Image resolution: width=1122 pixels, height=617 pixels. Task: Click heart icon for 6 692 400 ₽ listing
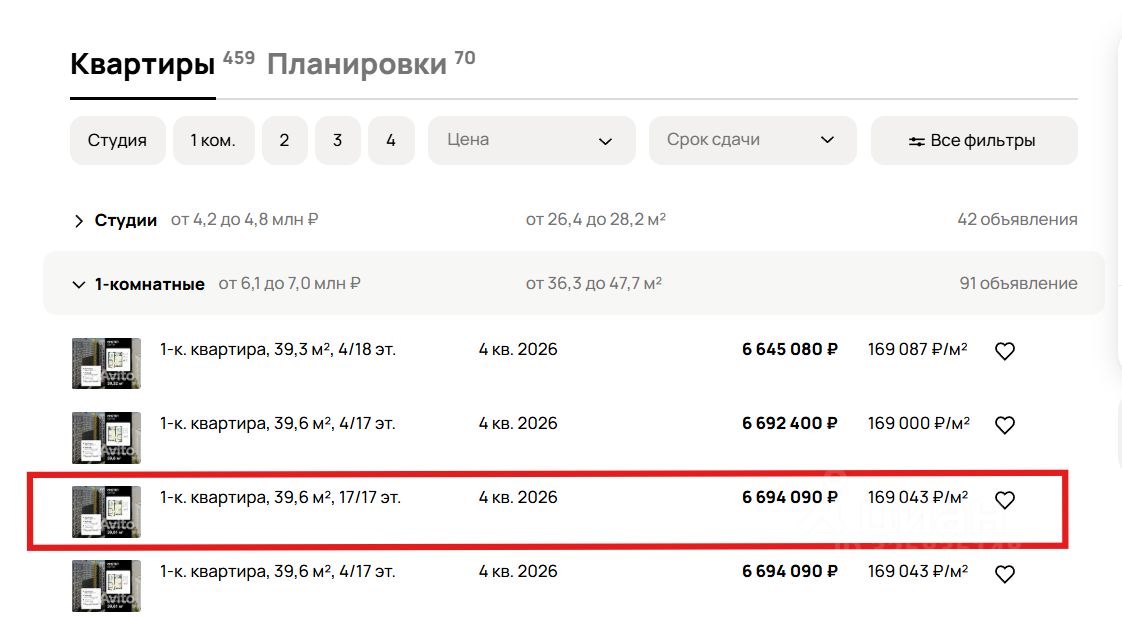[1005, 425]
